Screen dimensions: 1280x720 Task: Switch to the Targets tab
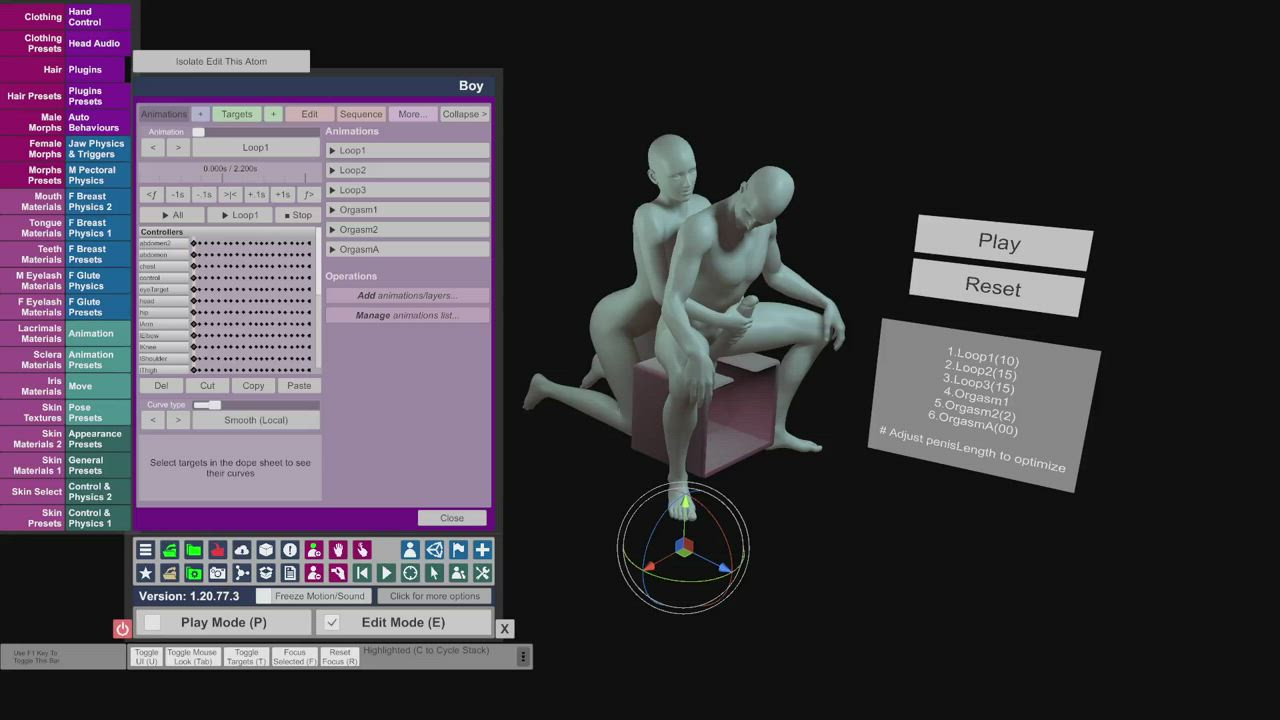tap(237, 114)
